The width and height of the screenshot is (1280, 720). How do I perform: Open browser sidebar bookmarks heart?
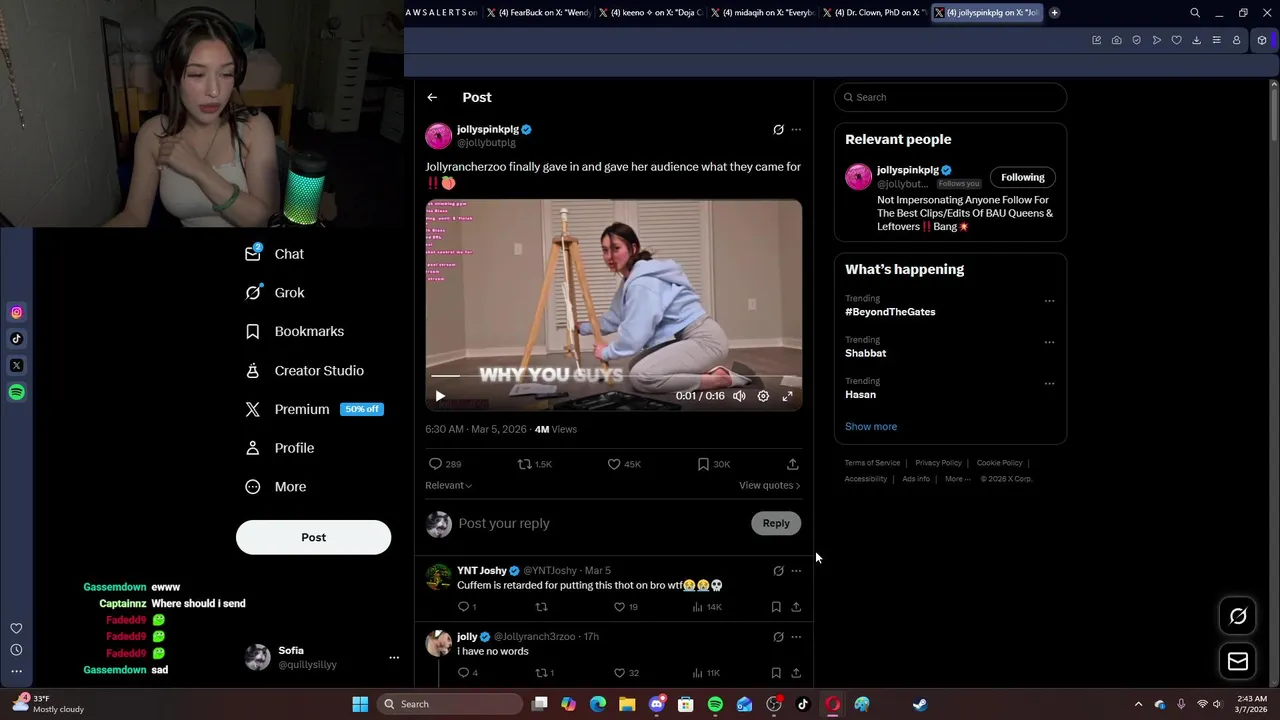tap(16, 628)
